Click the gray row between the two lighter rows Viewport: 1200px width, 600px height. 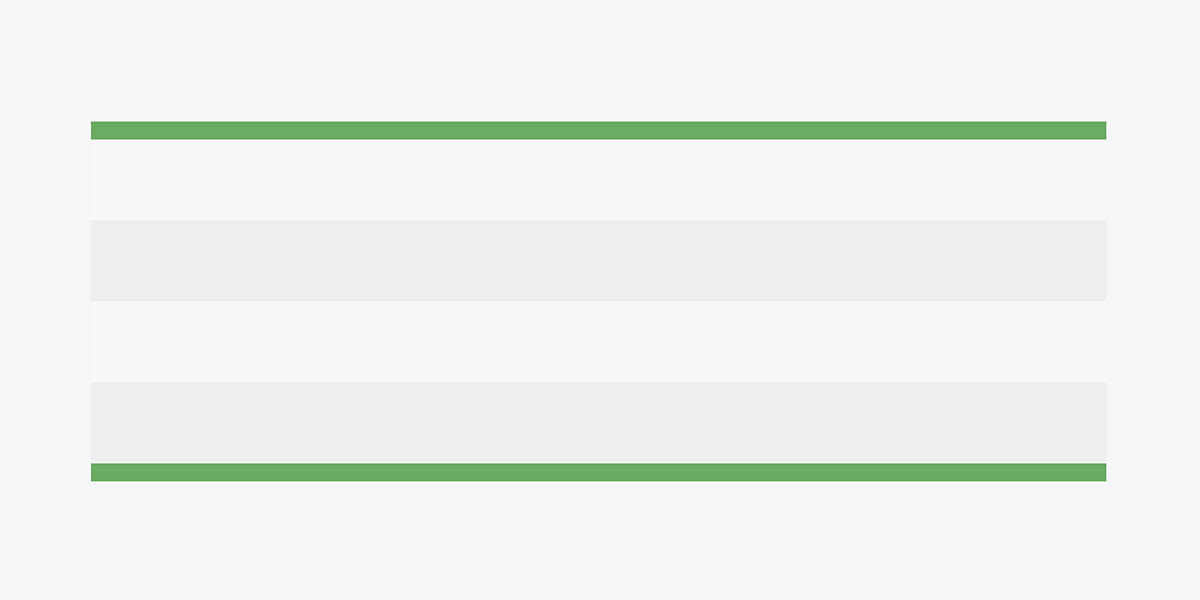tap(598, 261)
